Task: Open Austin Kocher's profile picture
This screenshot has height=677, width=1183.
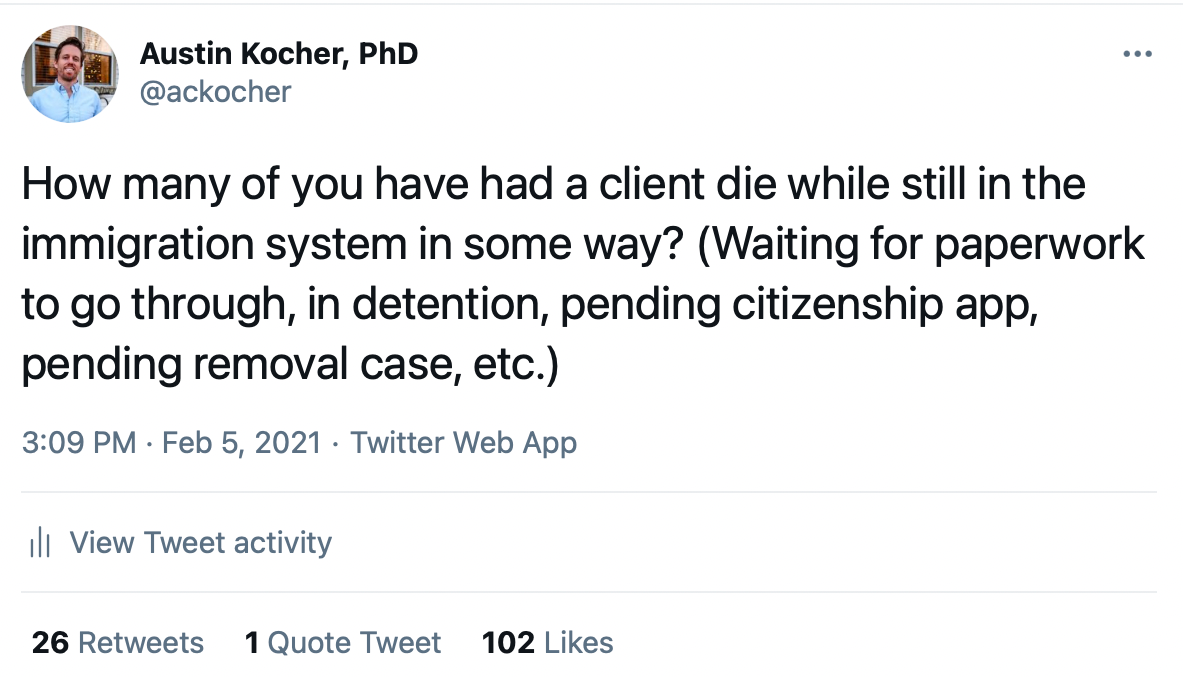Action: 69,74
